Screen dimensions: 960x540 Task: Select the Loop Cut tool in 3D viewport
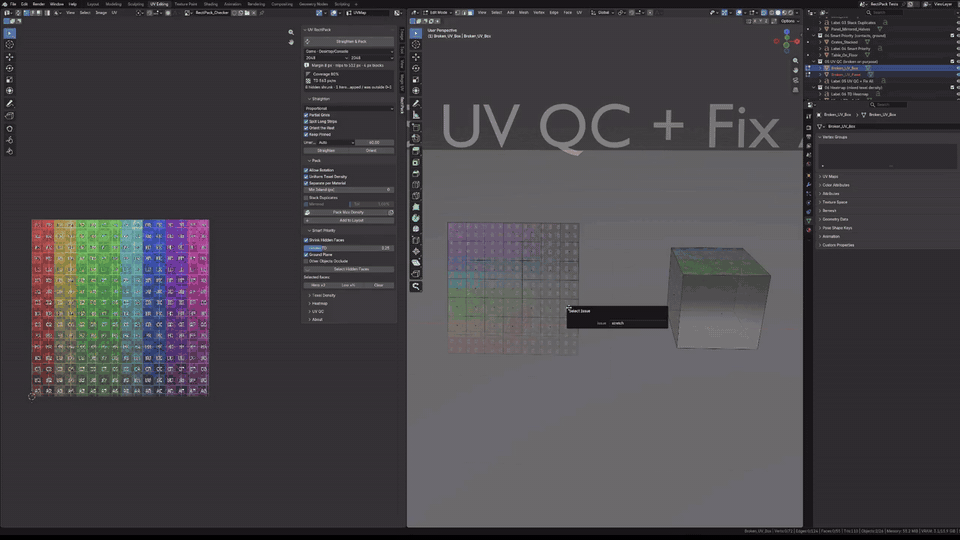click(416, 184)
